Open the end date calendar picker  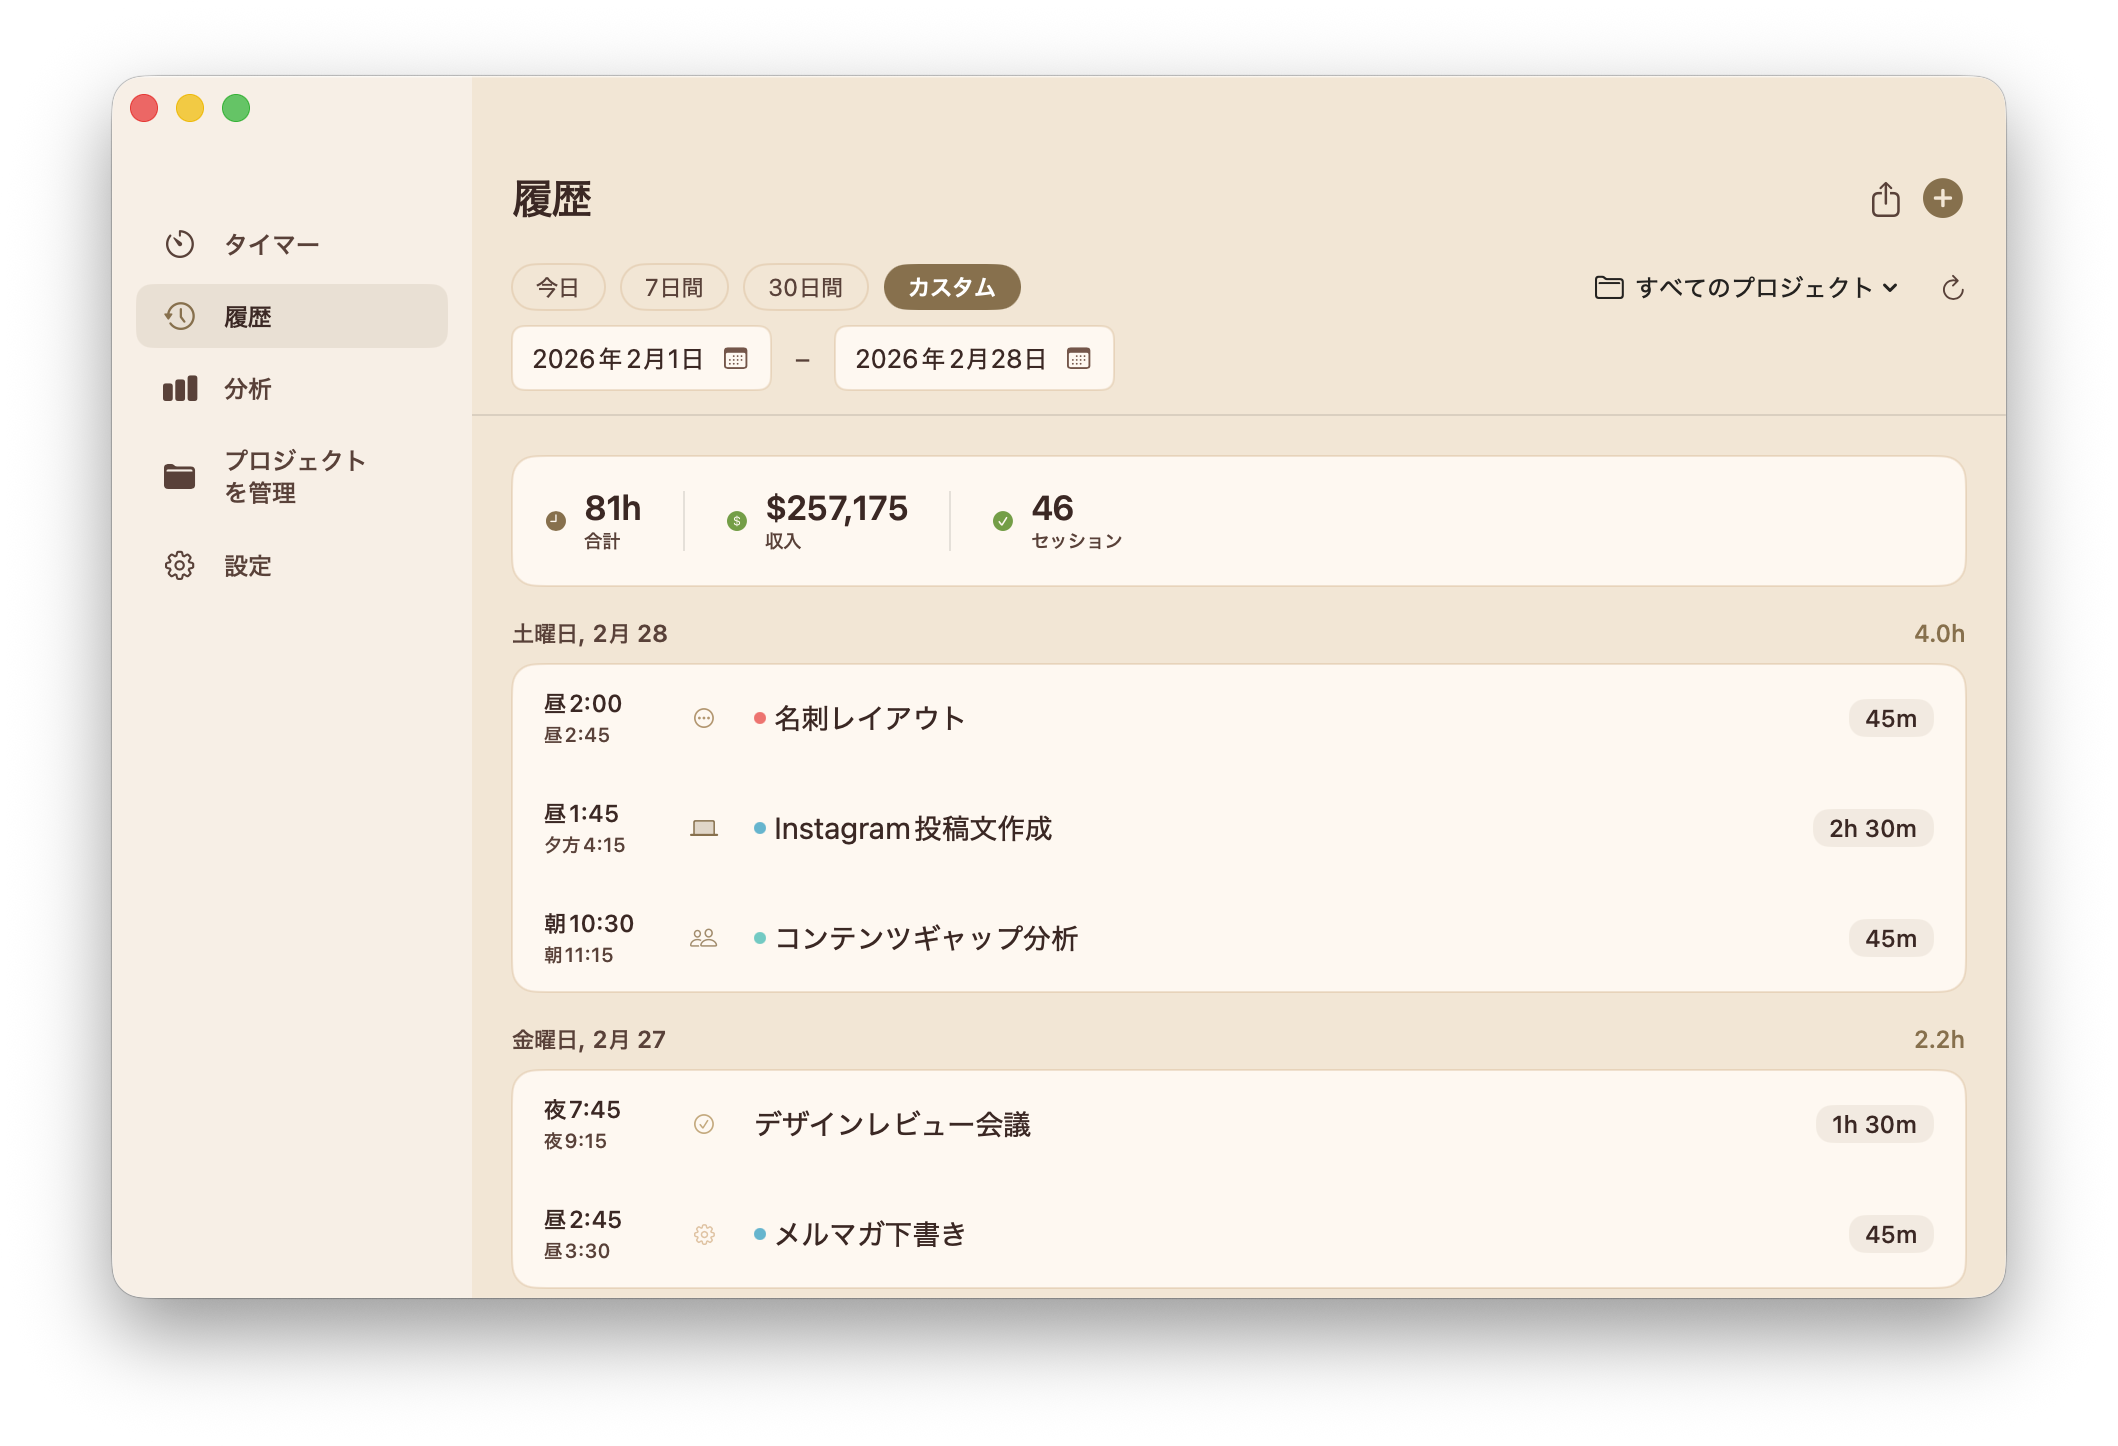click(x=1079, y=358)
